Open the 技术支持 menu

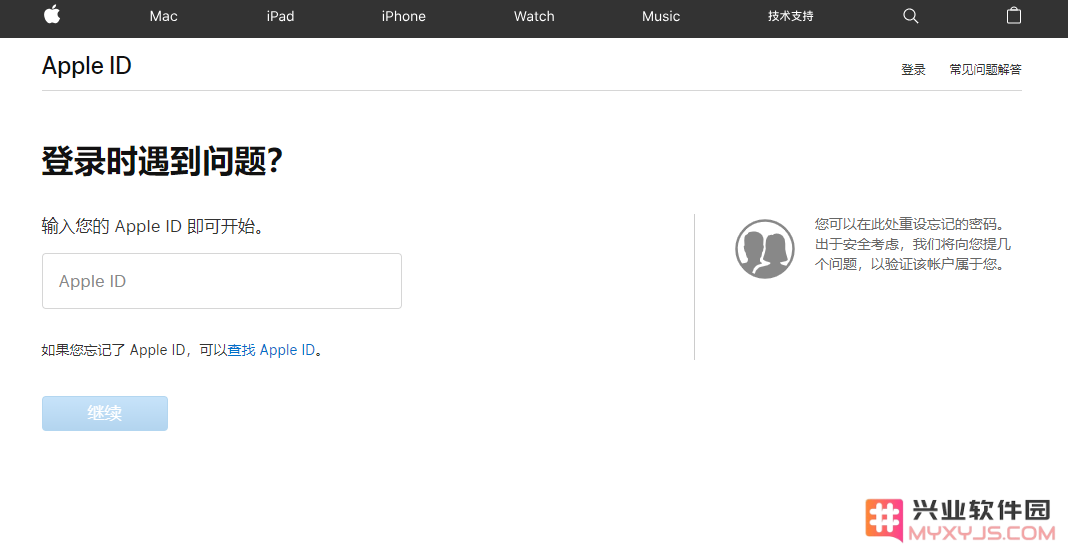(790, 16)
